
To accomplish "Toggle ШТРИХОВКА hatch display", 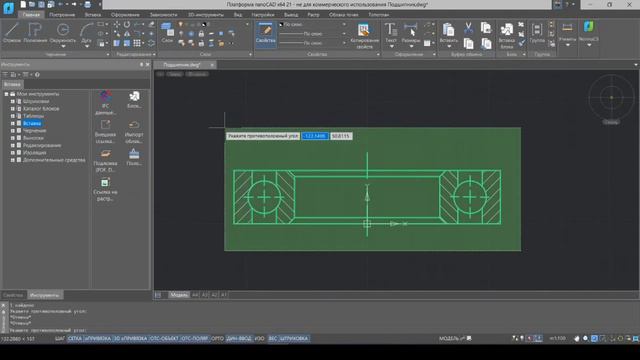I will point(294,338).
